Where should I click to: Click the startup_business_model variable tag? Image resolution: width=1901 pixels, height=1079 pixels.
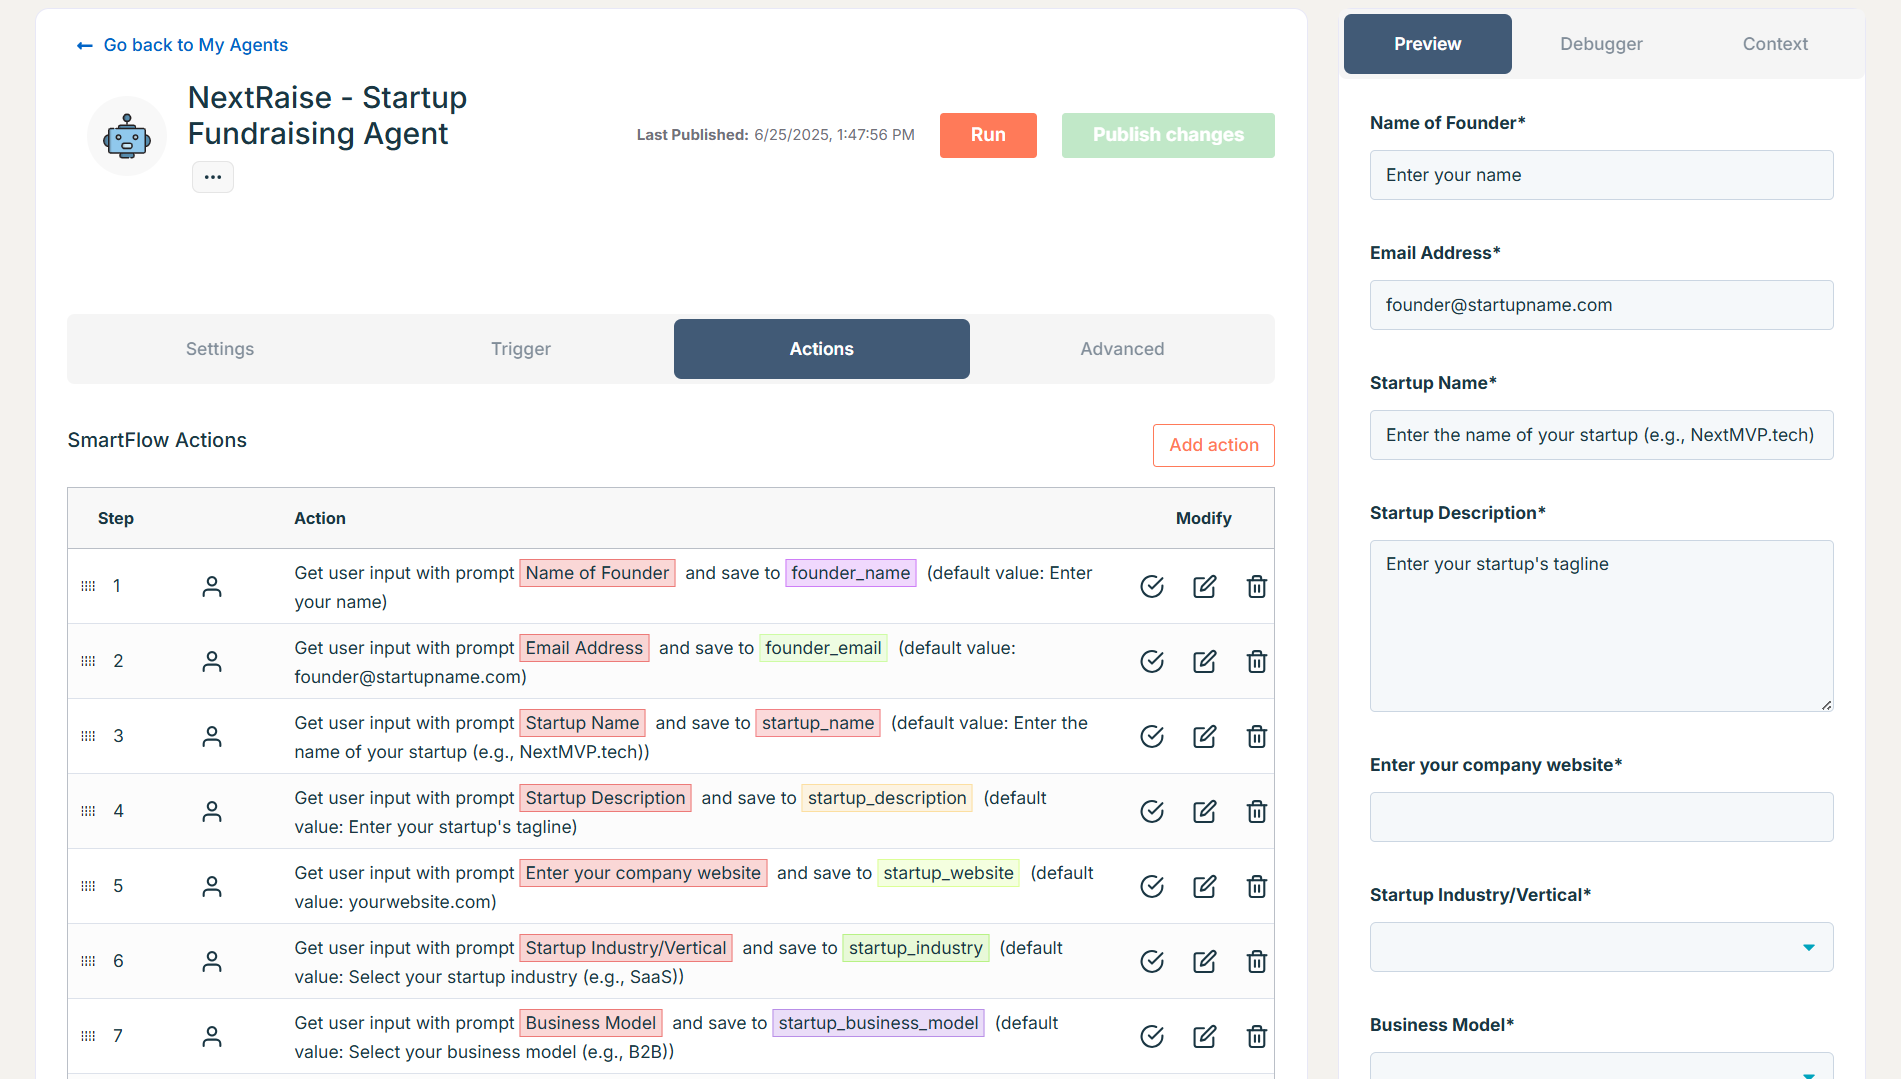click(878, 1023)
